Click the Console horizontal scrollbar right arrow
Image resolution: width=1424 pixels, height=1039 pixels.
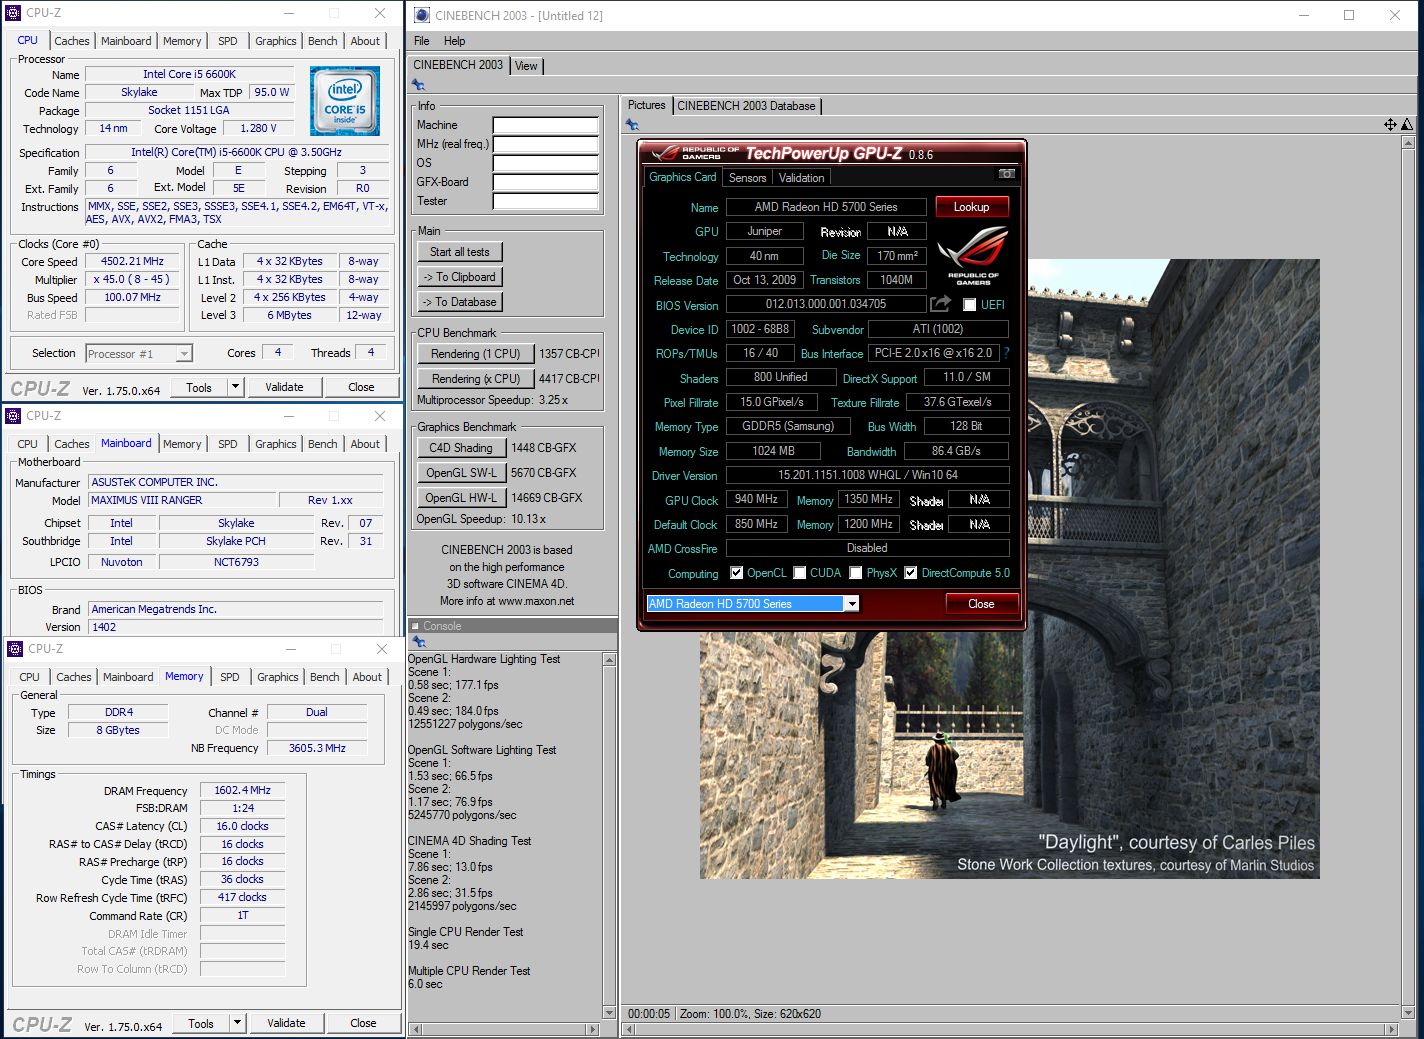pyautogui.click(x=593, y=1029)
